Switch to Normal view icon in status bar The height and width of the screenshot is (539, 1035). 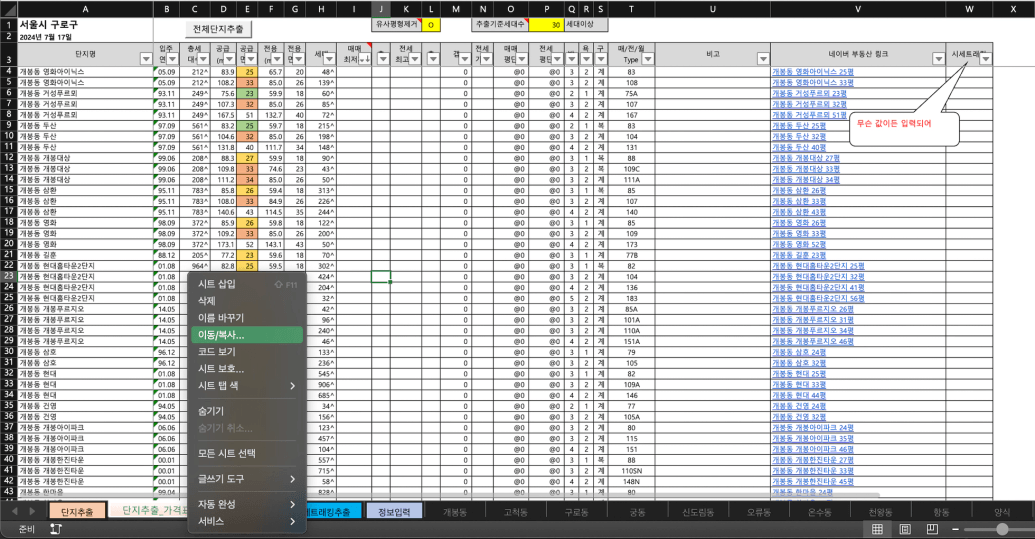(x=877, y=528)
